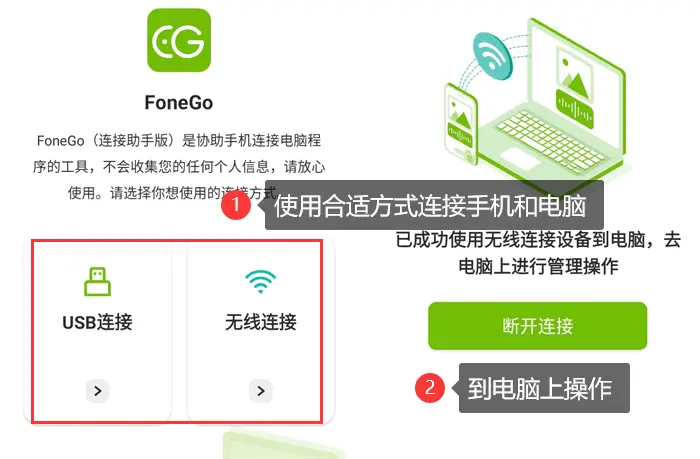This screenshot has width=700, height=459.
Task: Click the red step 2 badge
Action: click(430, 388)
